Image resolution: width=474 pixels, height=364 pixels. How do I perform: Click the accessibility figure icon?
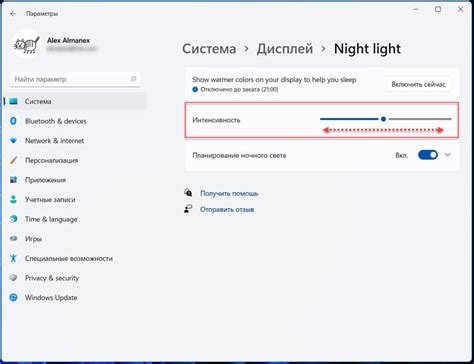[13, 258]
